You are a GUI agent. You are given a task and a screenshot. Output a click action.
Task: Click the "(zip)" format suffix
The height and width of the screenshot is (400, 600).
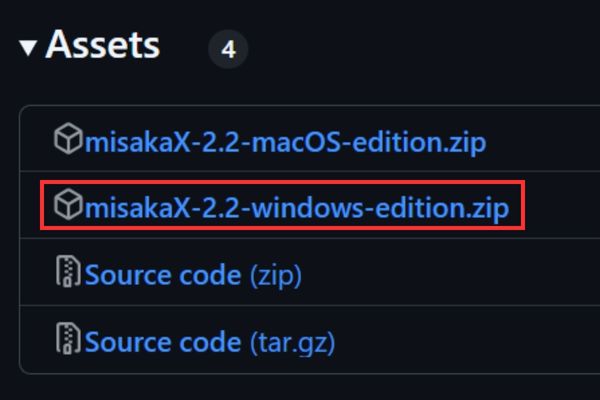(274, 274)
